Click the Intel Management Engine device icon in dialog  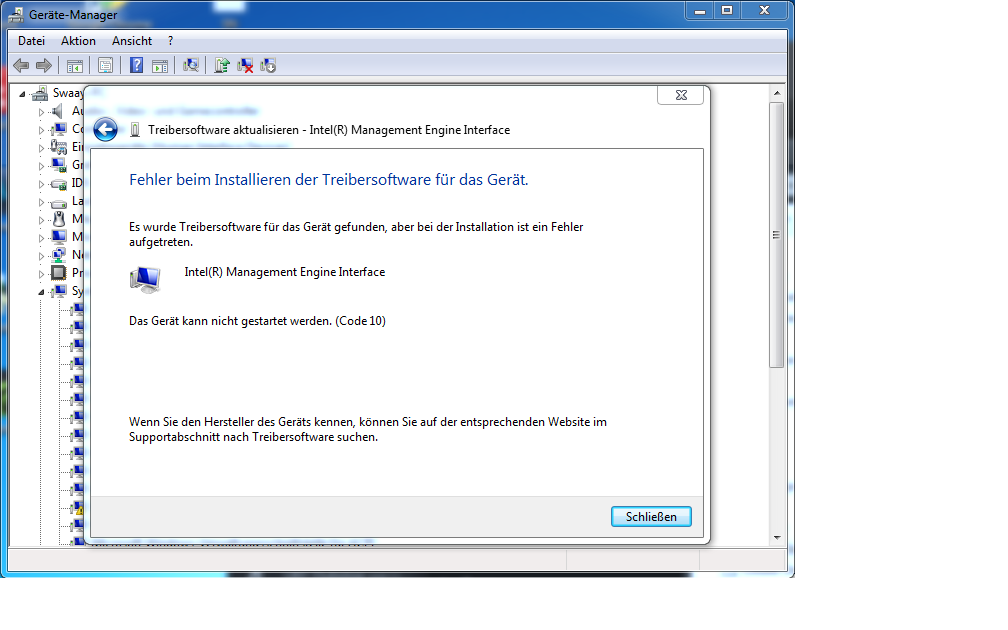pyautogui.click(x=145, y=280)
